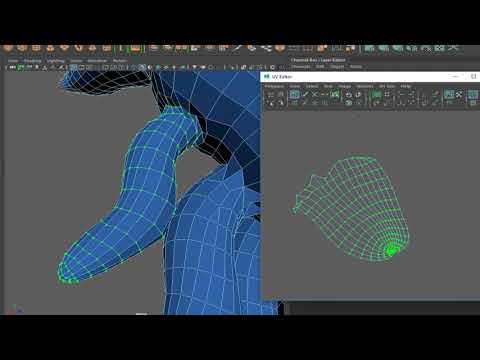
Task: Open the Edit menu in the Channel Box
Action: (320, 67)
